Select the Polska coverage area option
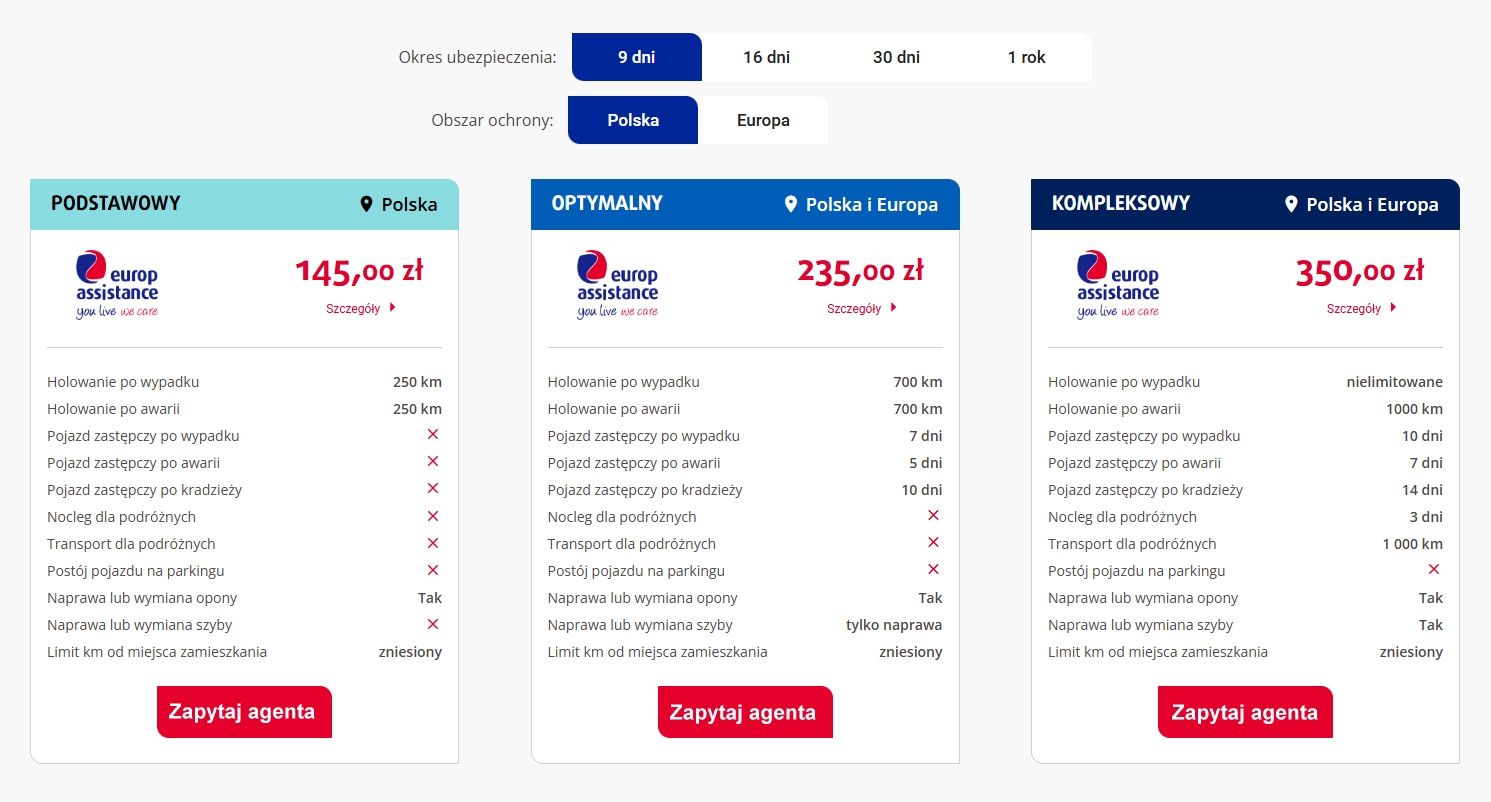Viewport: 1491px width, 802px height. (633, 120)
